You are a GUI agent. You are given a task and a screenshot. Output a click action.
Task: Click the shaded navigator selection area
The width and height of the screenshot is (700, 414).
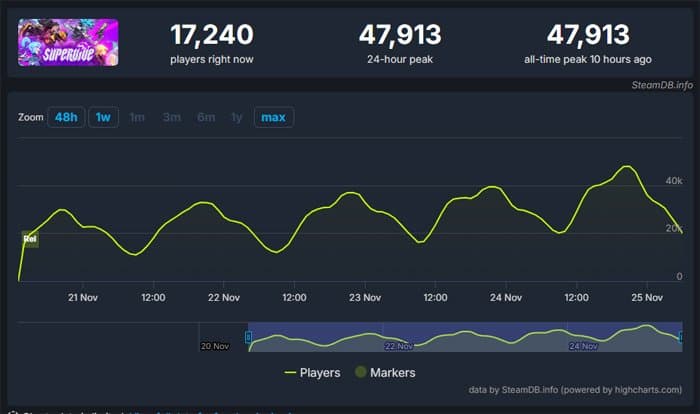(x=465, y=337)
